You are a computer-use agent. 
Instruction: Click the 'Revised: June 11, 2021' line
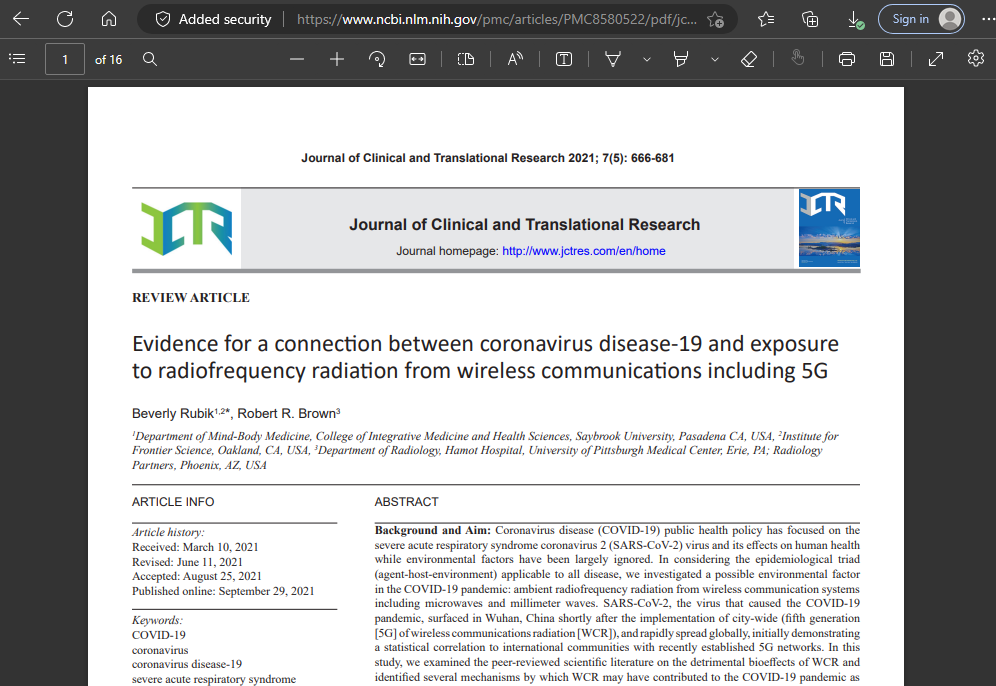[x=187, y=562]
